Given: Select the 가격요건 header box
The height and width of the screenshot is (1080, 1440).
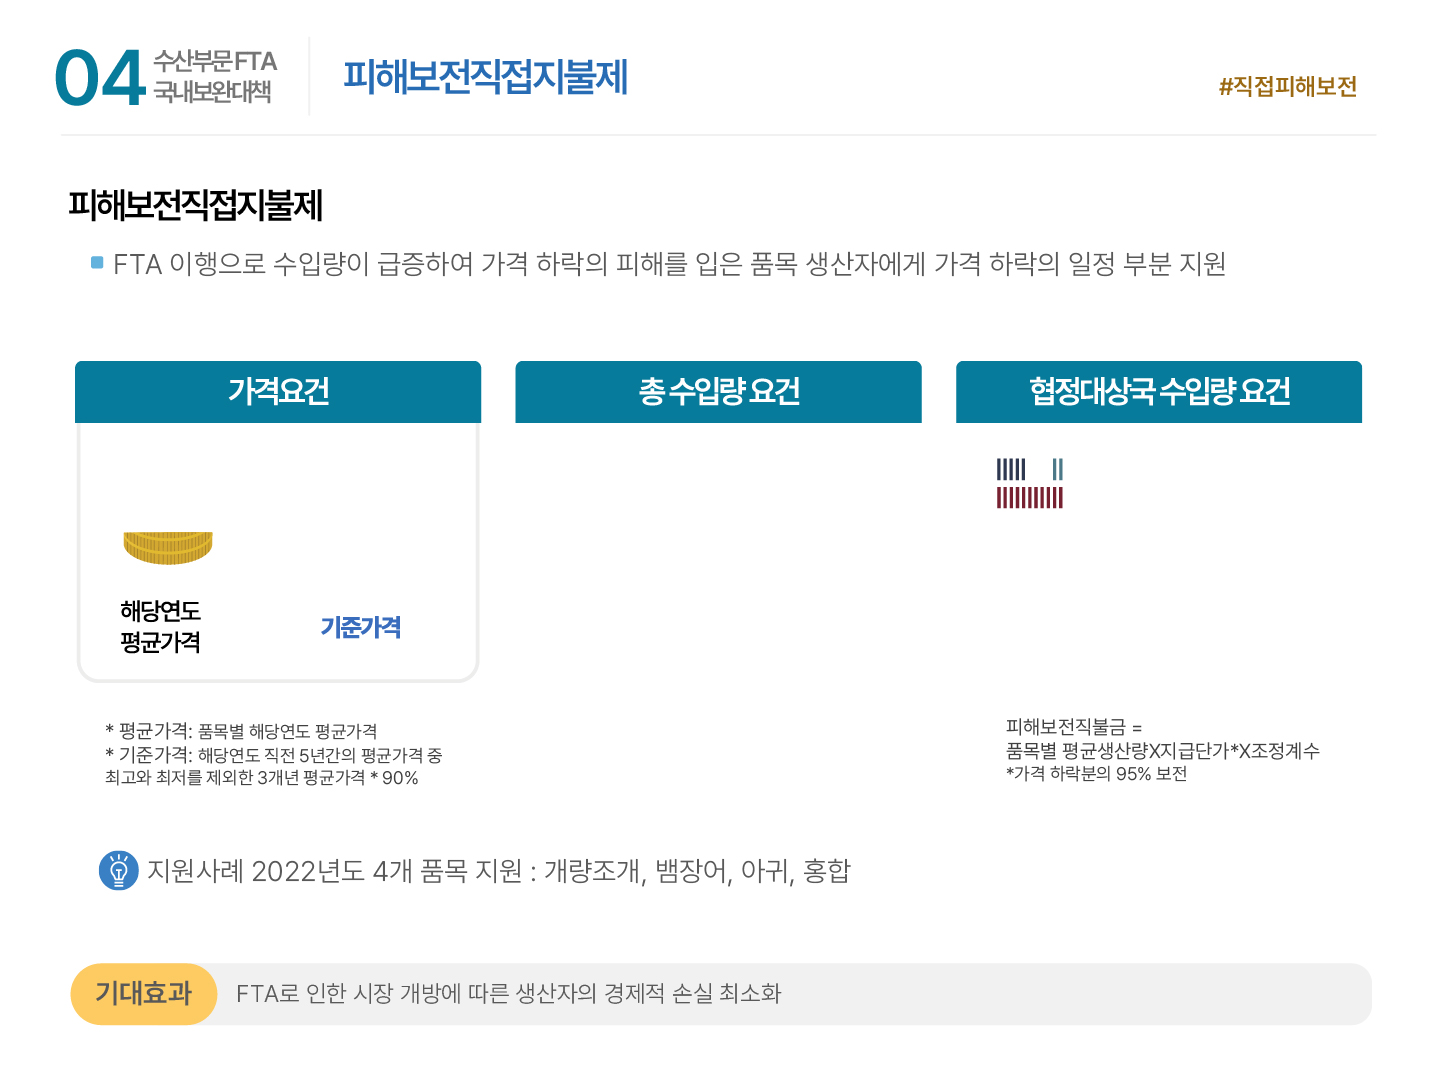Looking at the screenshot, I should coord(278,392).
